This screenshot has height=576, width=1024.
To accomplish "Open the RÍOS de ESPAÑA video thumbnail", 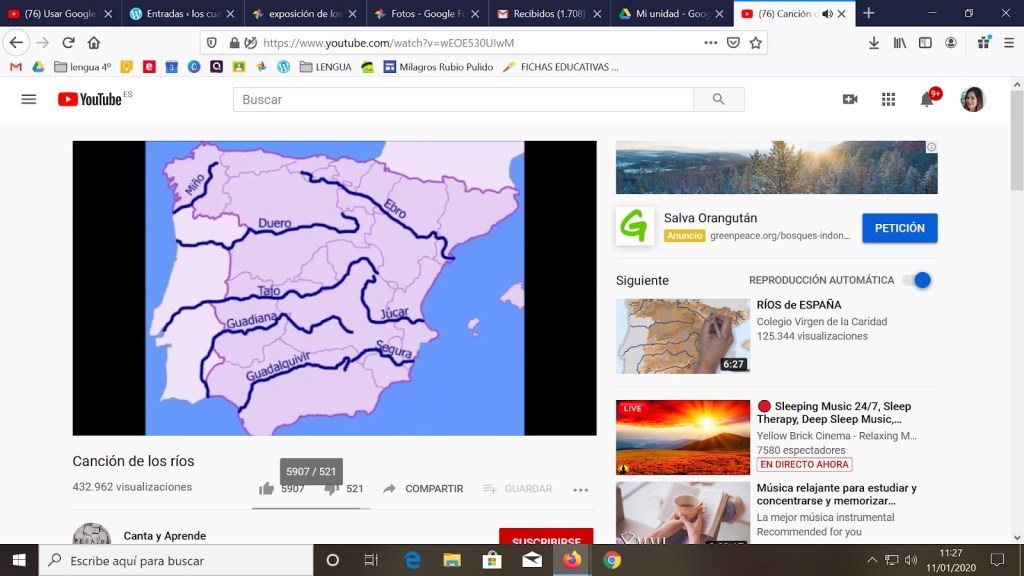I will tap(682, 336).
